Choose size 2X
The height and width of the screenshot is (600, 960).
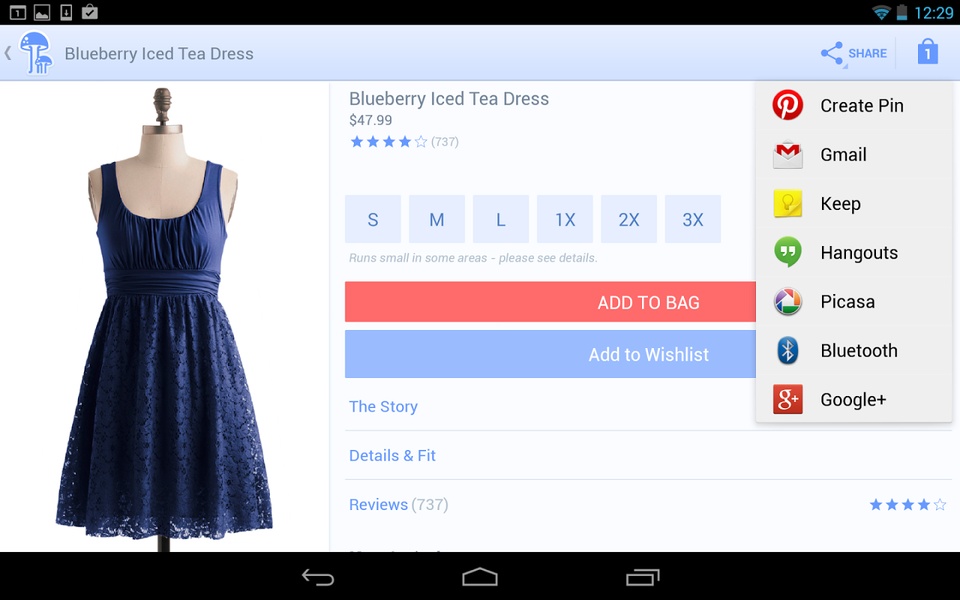[x=629, y=219]
